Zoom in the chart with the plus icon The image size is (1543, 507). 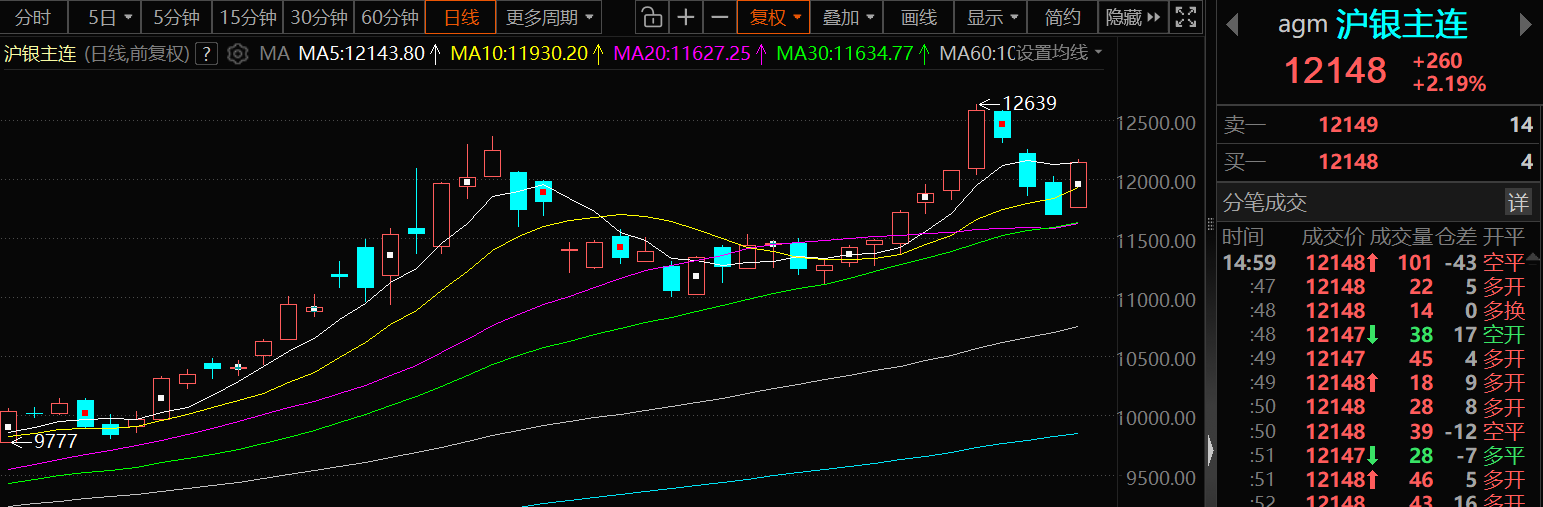click(x=685, y=17)
